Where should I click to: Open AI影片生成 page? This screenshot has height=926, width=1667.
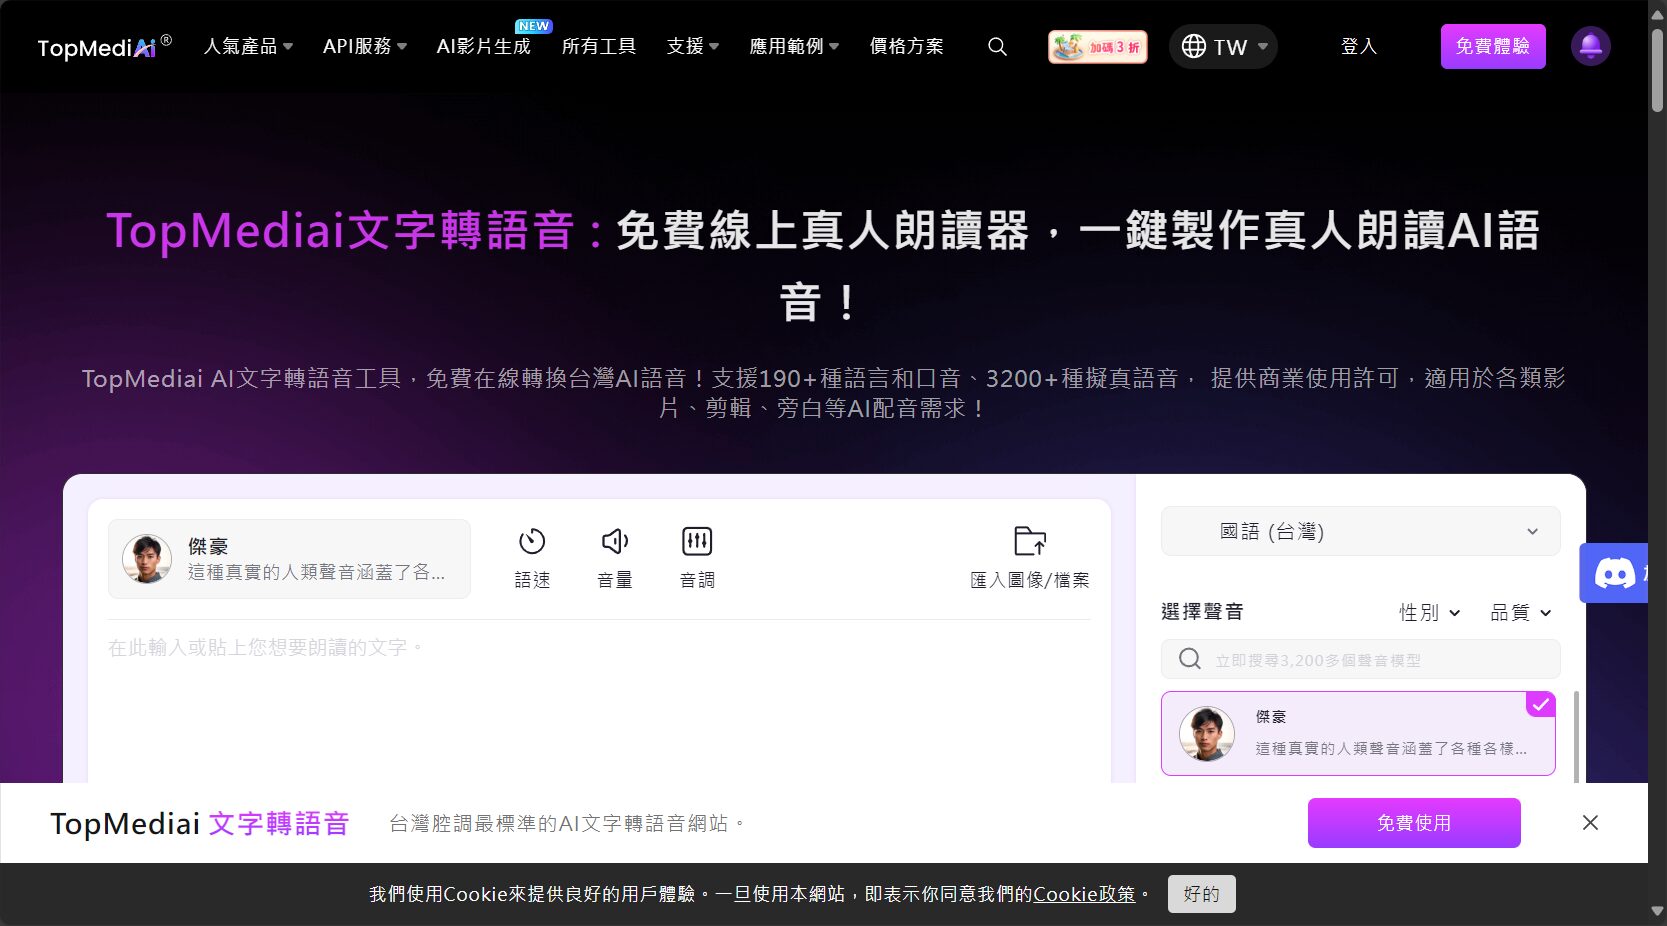pos(484,46)
